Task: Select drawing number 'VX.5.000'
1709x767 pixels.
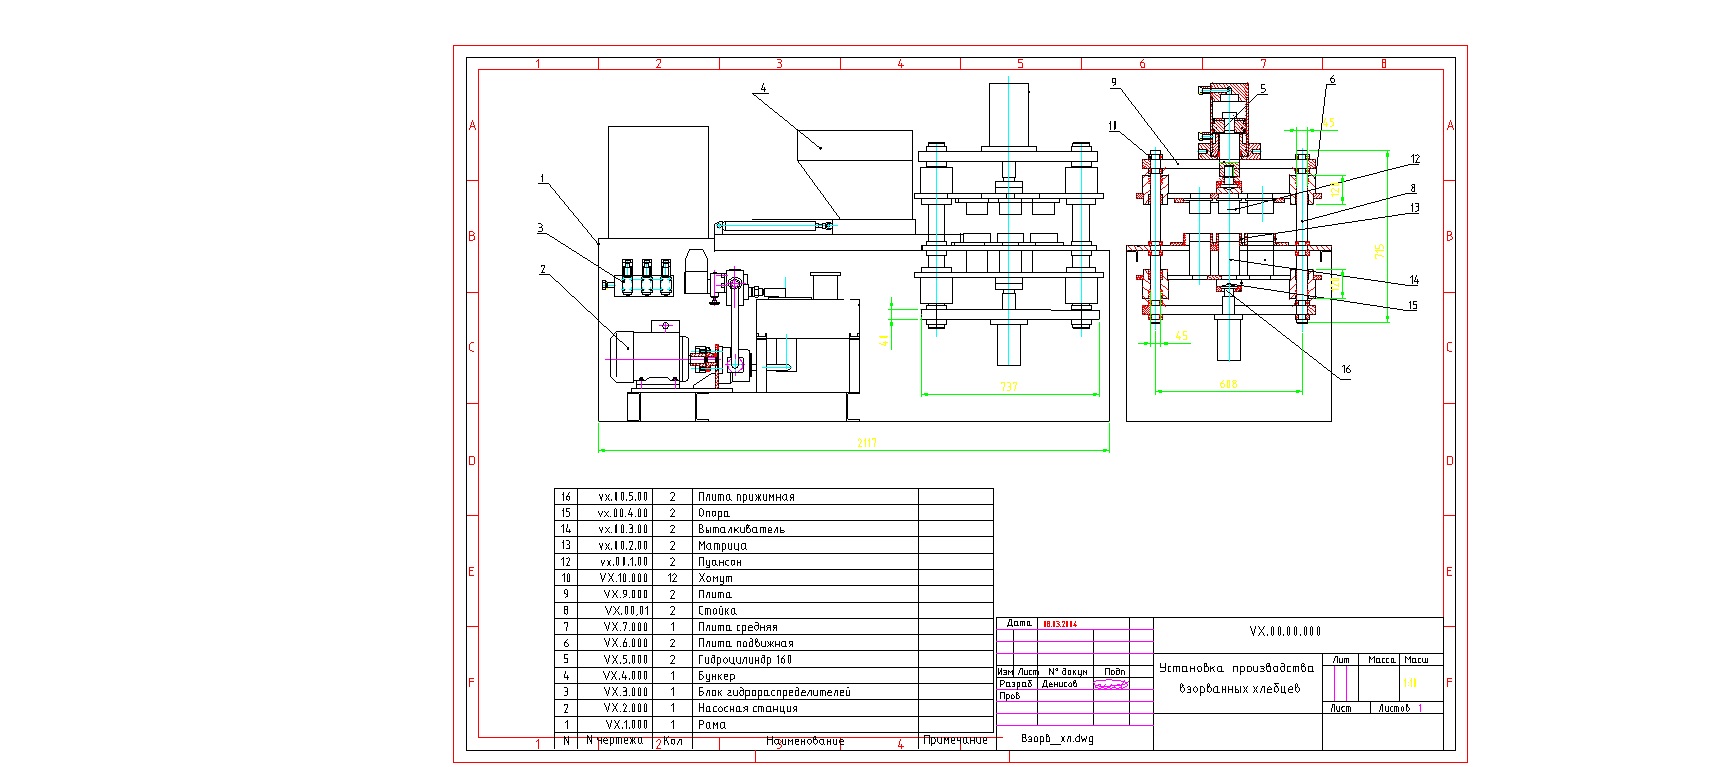Action: (627, 659)
